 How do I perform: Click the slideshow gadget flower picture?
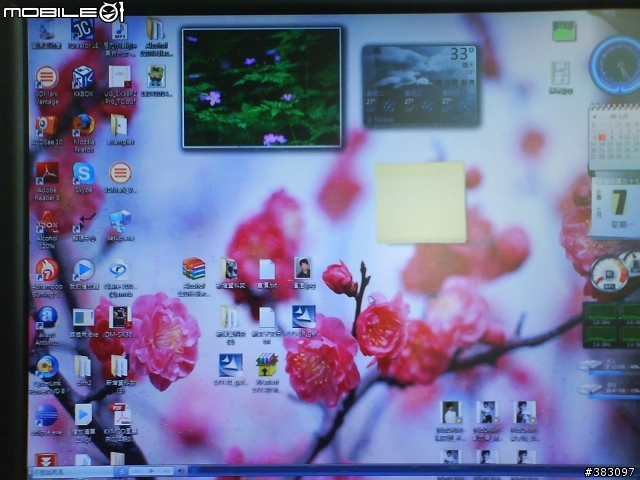click(x=262, y=87)
